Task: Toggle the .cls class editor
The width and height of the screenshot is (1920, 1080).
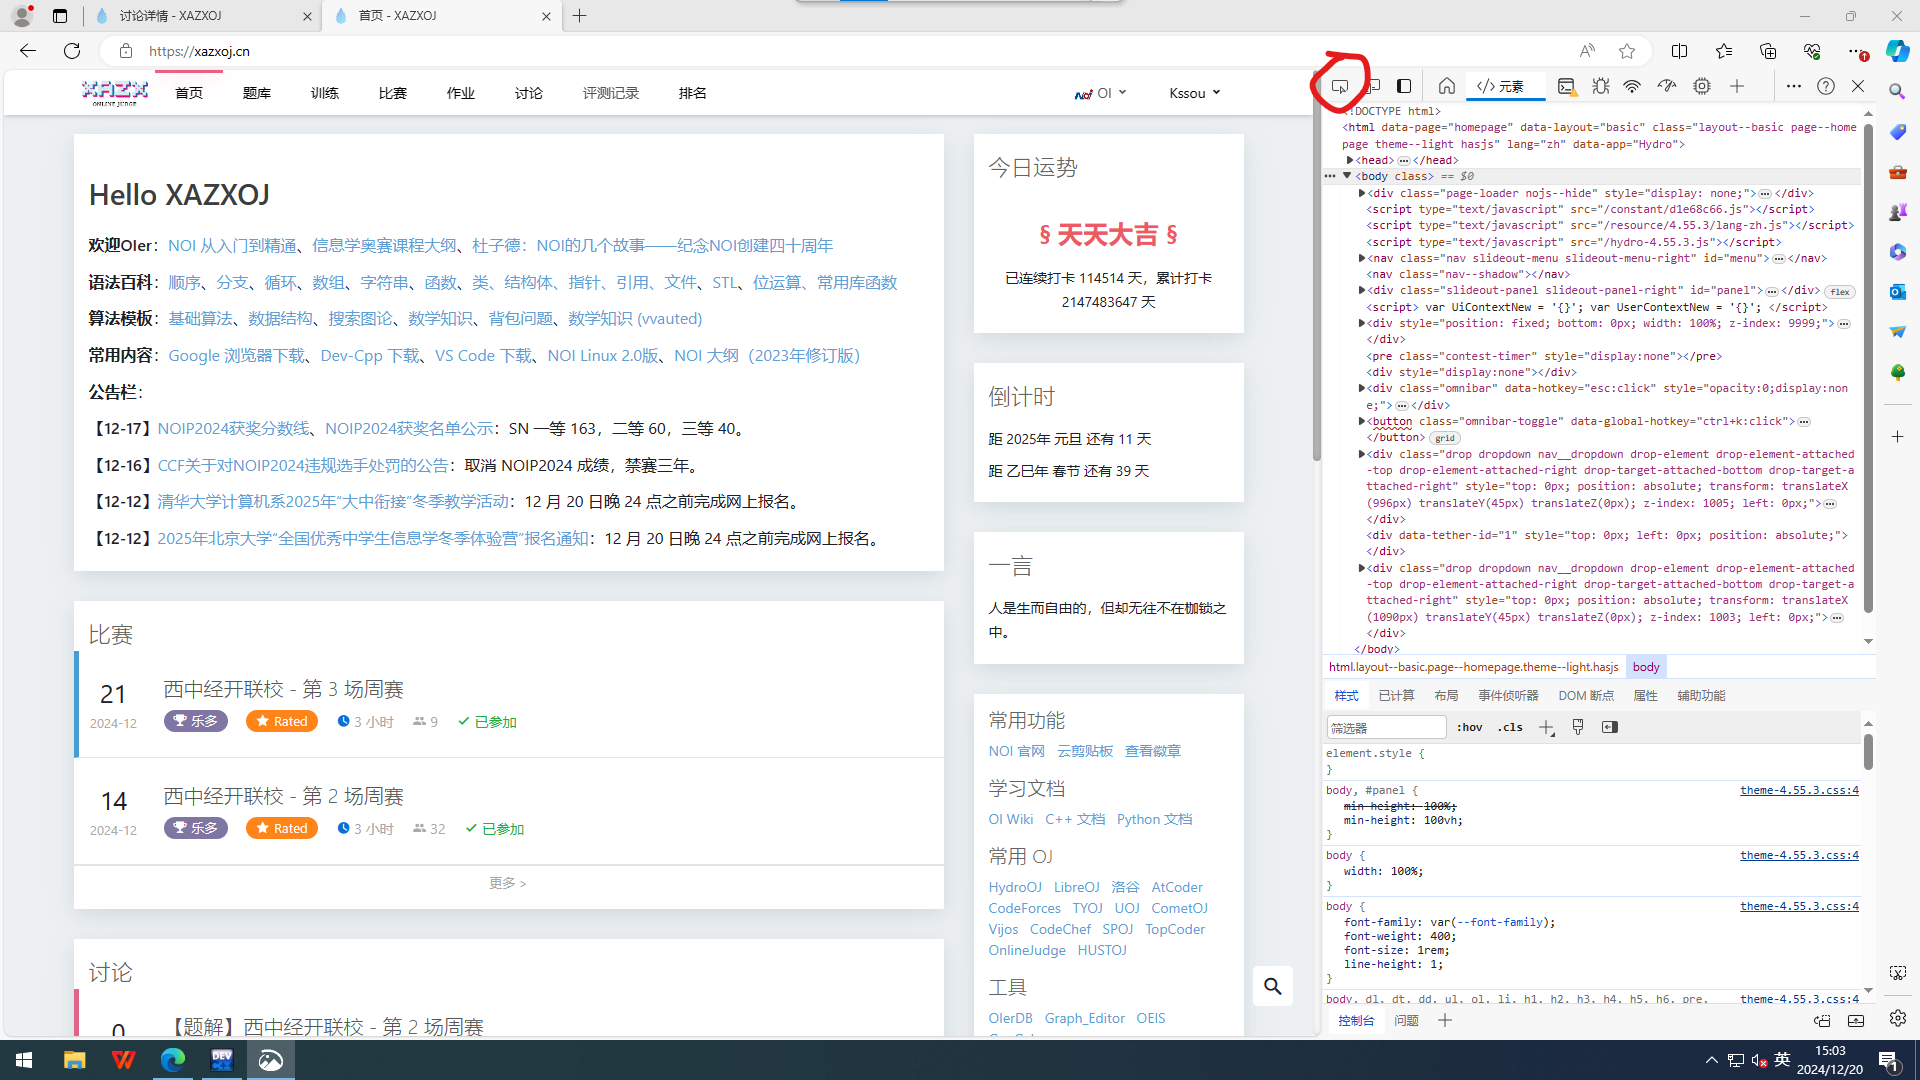Action: pyautogui.click(x=1510, y=727)
